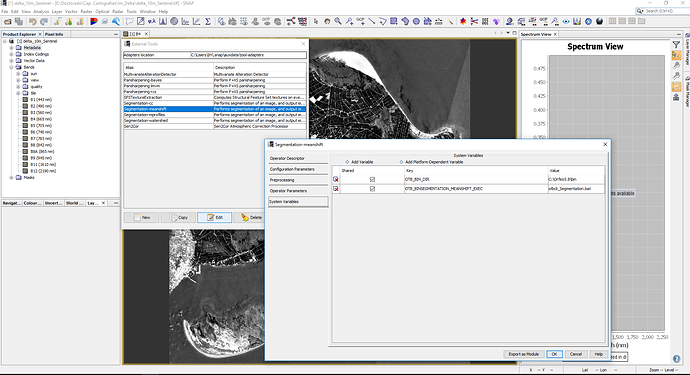Toggle Shared checkbox for OTB_BINSEGMENTATION_MEANSHIFT_EXEC
The width and height of the screenshot is (690, 375).
(372, 188)
